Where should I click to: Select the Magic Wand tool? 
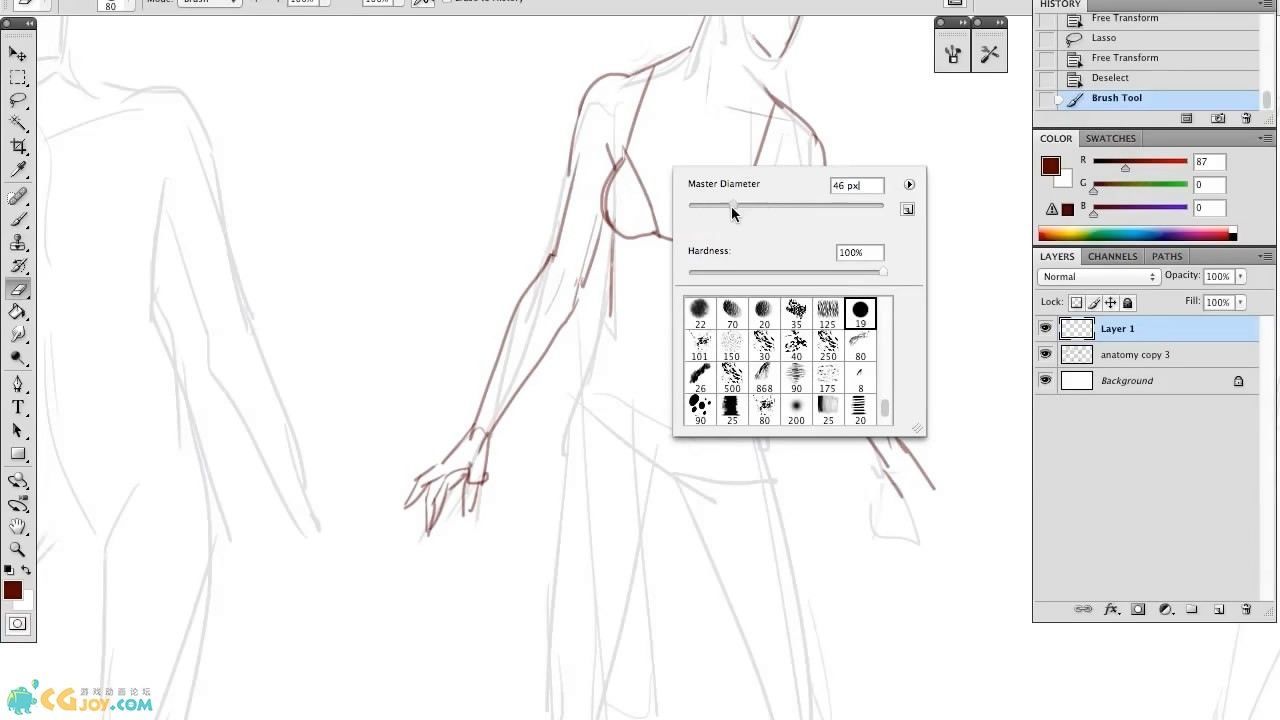[18, 123]
